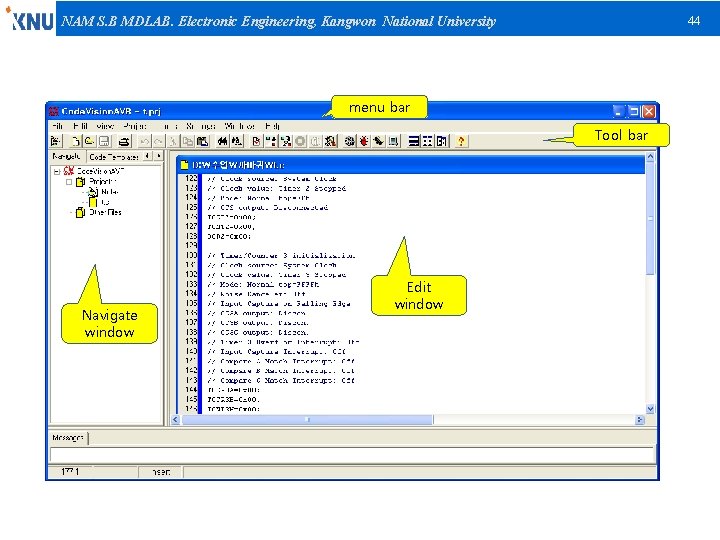Print the file using the printer icon
Screen dimensions: 720x540
(124, 141)
